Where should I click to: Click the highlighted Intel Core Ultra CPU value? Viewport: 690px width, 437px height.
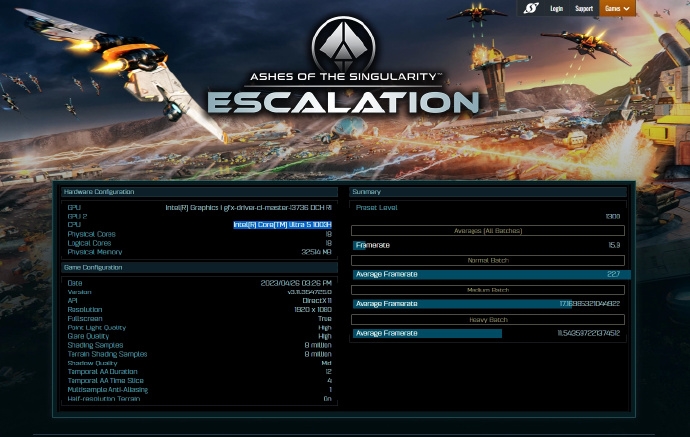(282, 225)
